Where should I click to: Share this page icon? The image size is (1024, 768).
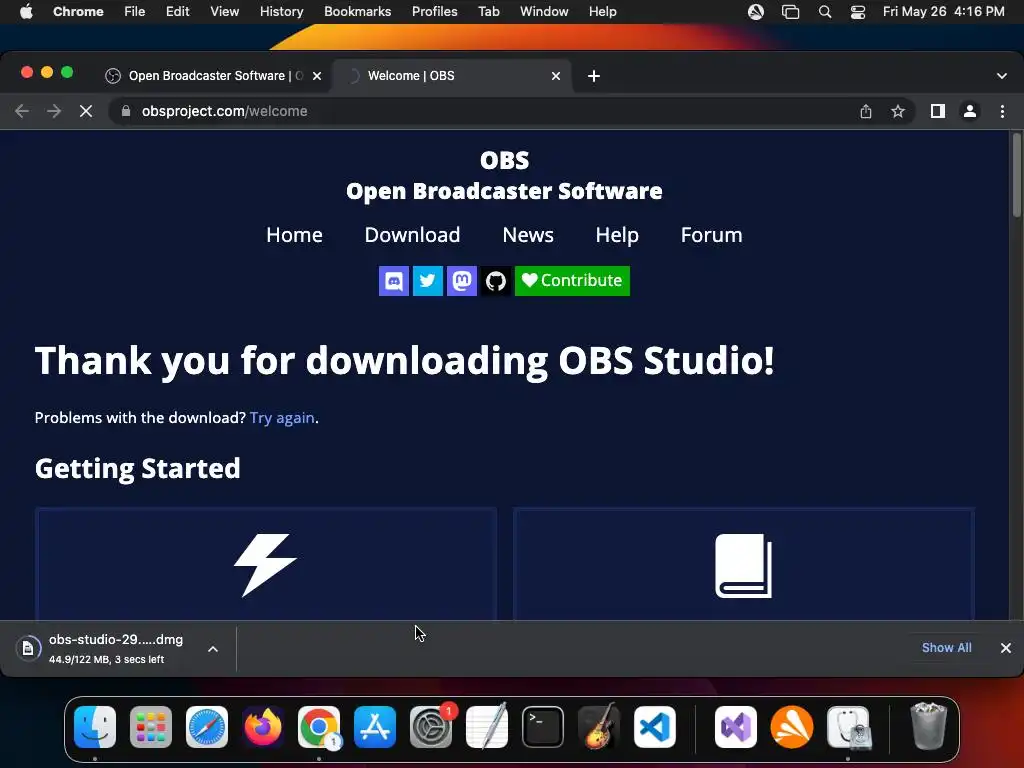(865, 111)
